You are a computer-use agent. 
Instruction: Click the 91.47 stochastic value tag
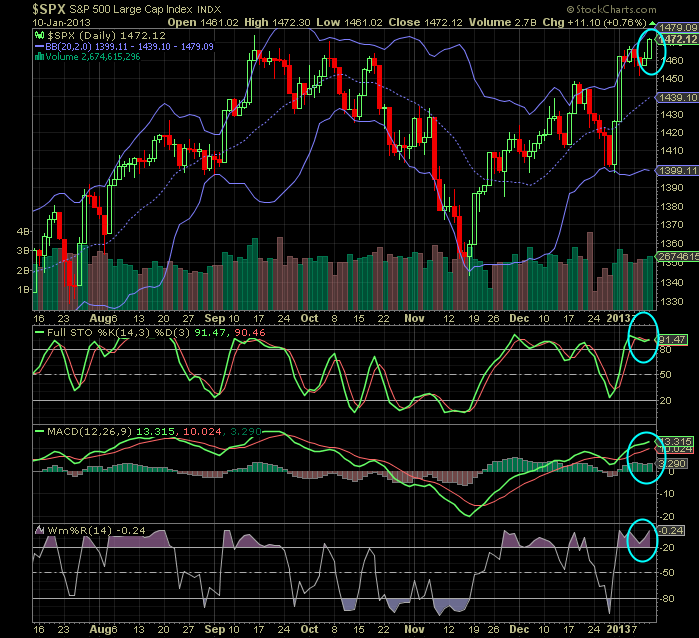tap(673, 340)
